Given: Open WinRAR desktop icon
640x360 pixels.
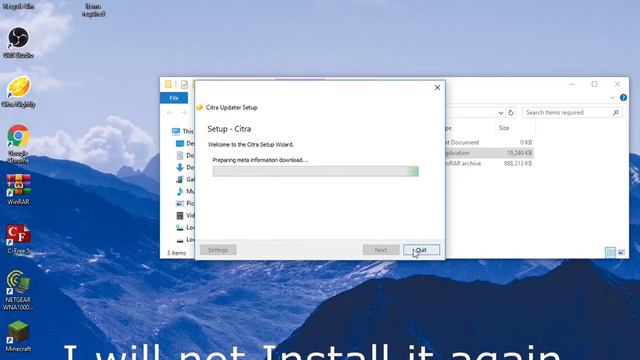Looking at the screenshot, I should coord(18,189).
